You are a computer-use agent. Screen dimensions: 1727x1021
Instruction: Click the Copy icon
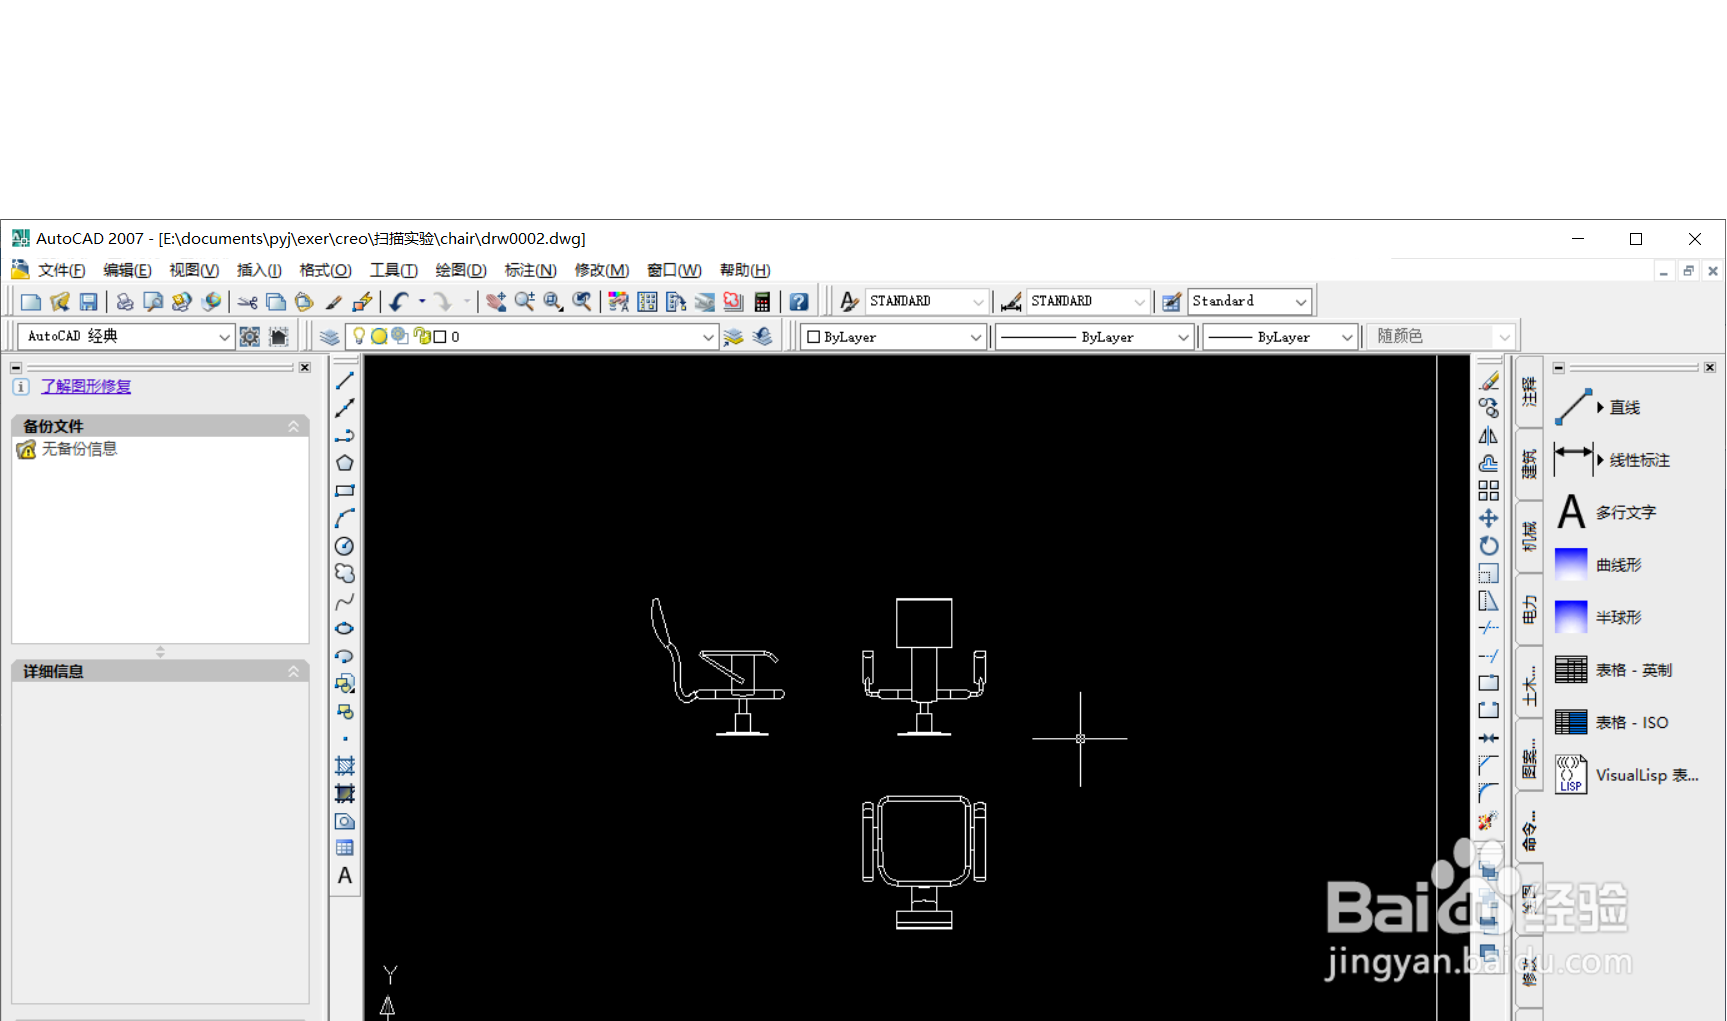(x=276, y=301)
